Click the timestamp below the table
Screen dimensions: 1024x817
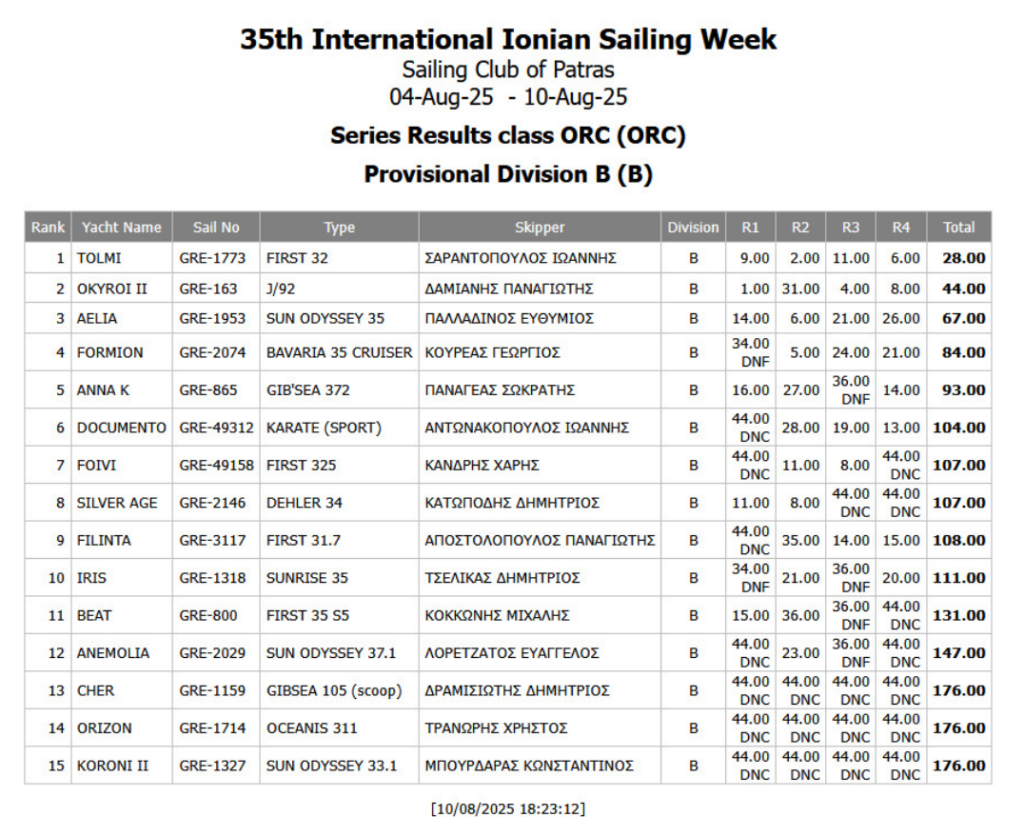pyautogui.click(x=508, y=807)
